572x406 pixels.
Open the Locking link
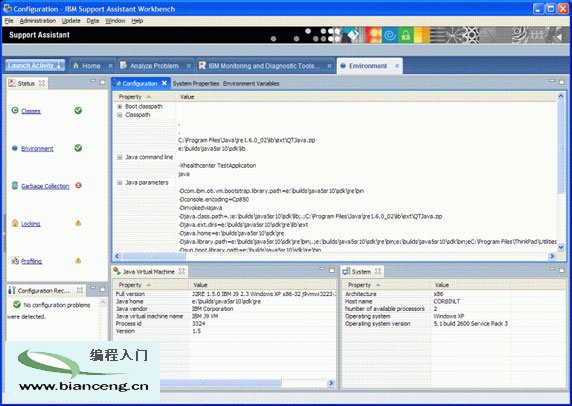pyautogui.click(x=31, y=224)
